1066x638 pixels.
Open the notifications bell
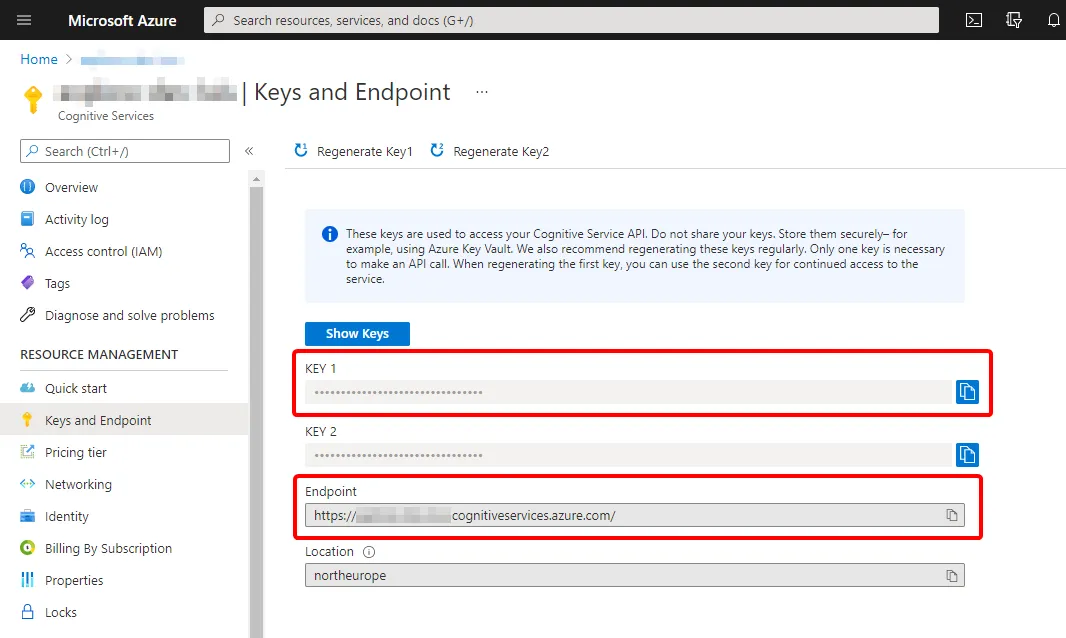coord(1053,20)
